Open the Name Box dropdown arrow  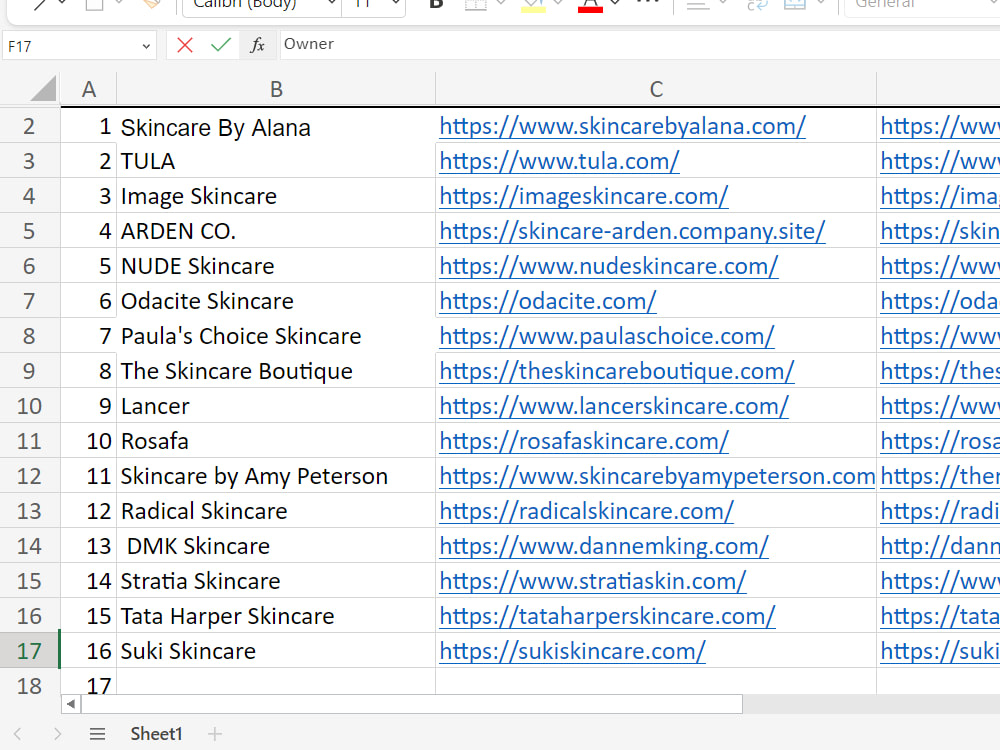click(x=146, y=46)
